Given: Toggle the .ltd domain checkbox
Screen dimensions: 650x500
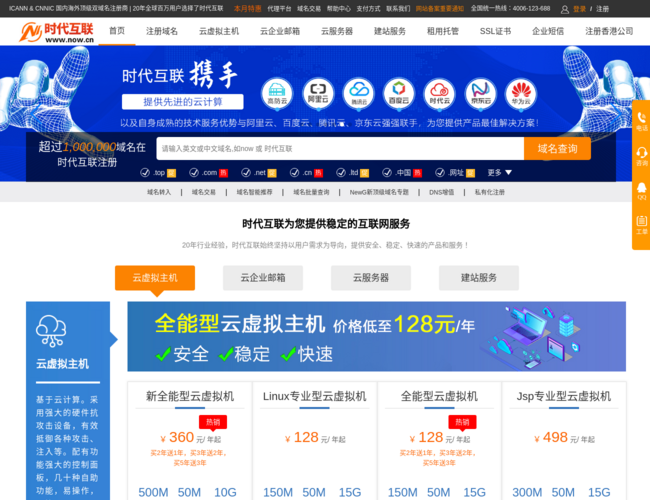Looking at the screenshot, I should coord(341,172).
